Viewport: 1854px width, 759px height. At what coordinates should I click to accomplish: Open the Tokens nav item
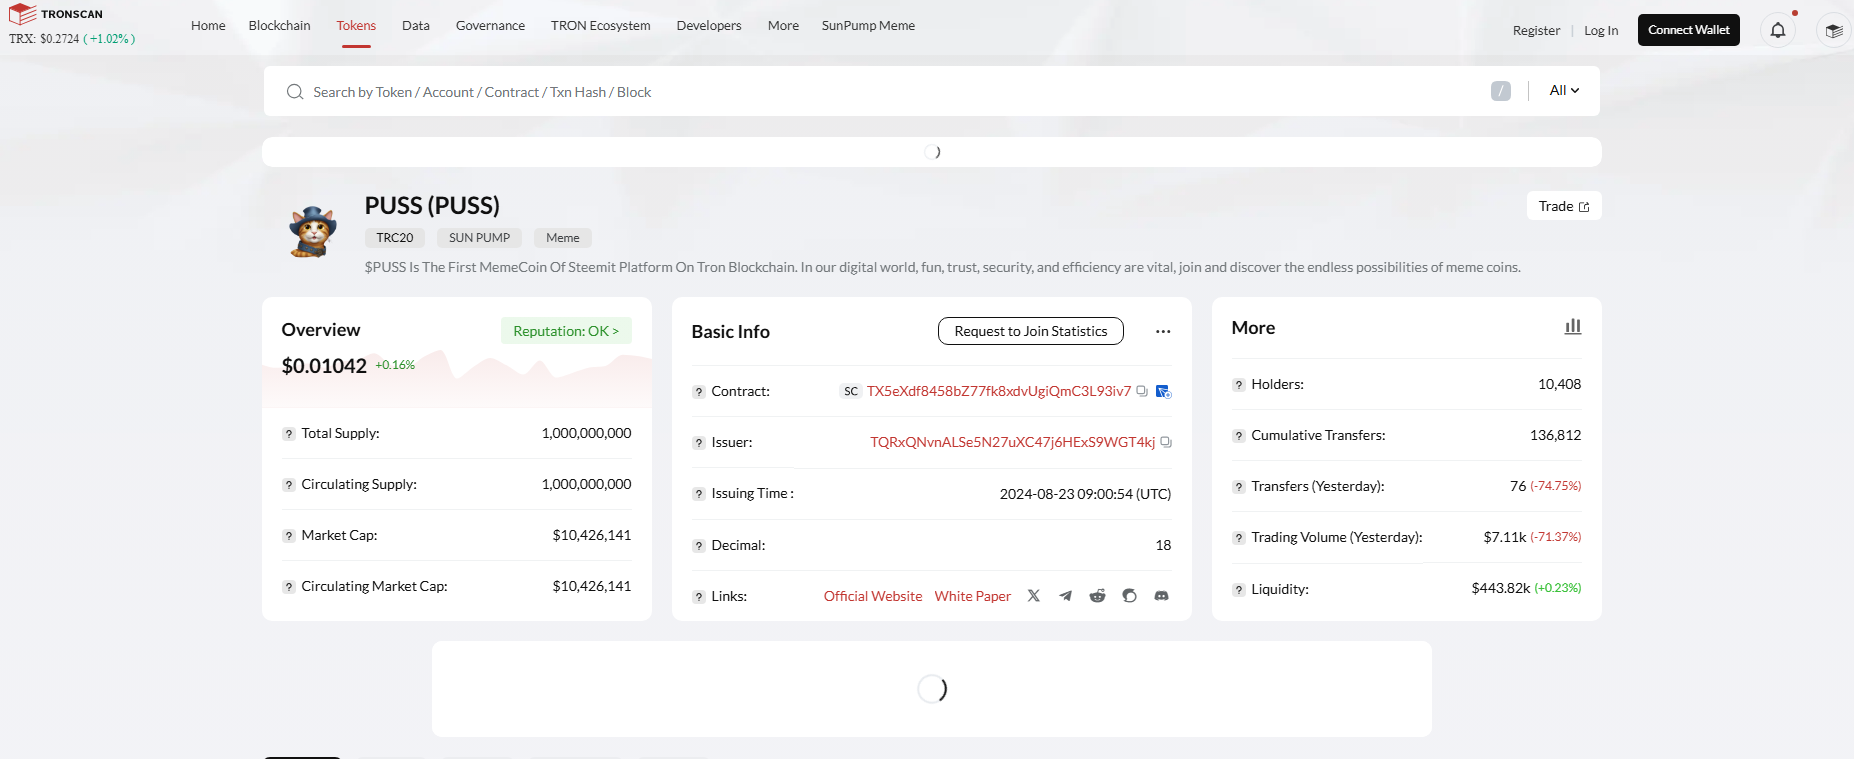pyautogui.click(x=356, y=25)
